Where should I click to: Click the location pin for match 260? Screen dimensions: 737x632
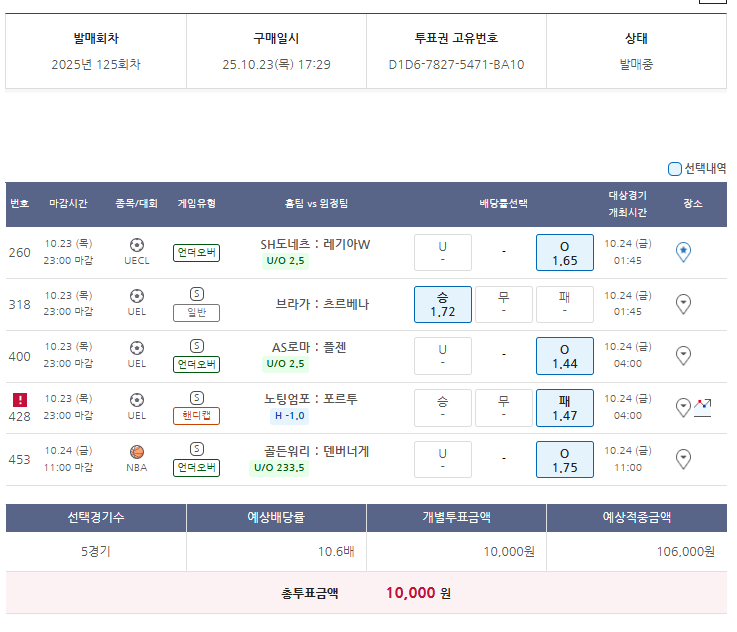[x=683, y=252]
